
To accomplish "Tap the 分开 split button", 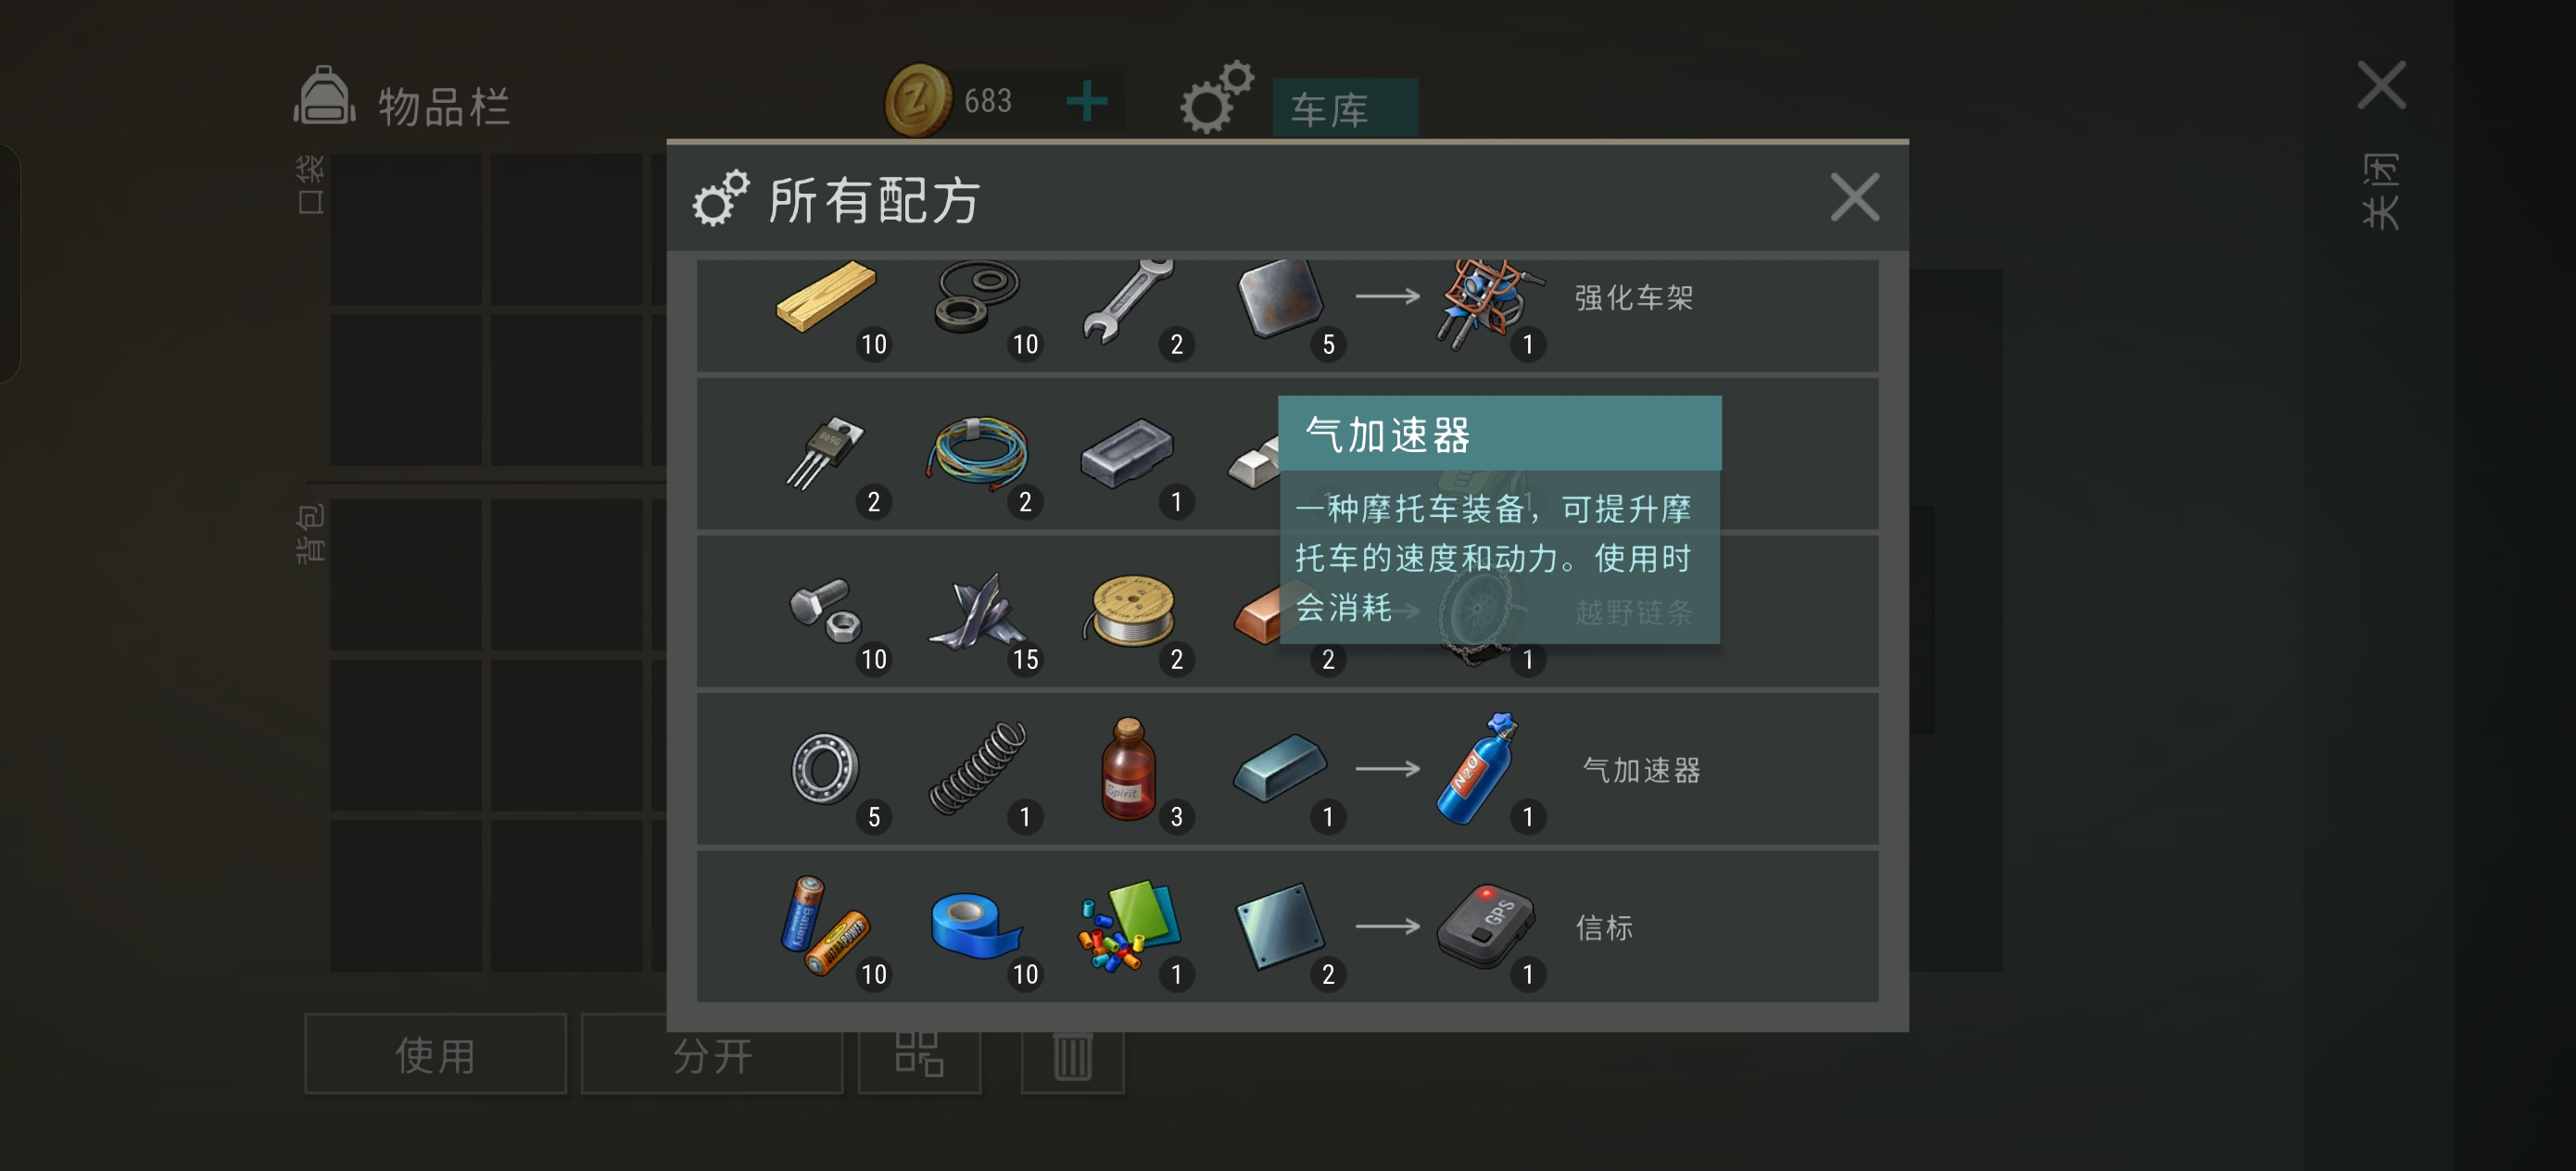I will 711,1054.
